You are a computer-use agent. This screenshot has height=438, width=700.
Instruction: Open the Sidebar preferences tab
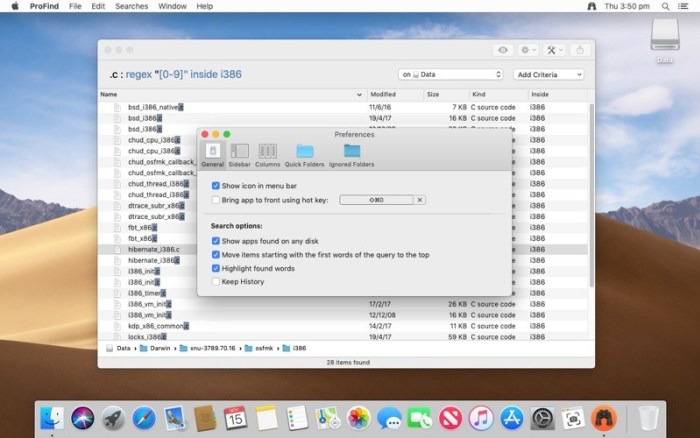coord(239,154)
